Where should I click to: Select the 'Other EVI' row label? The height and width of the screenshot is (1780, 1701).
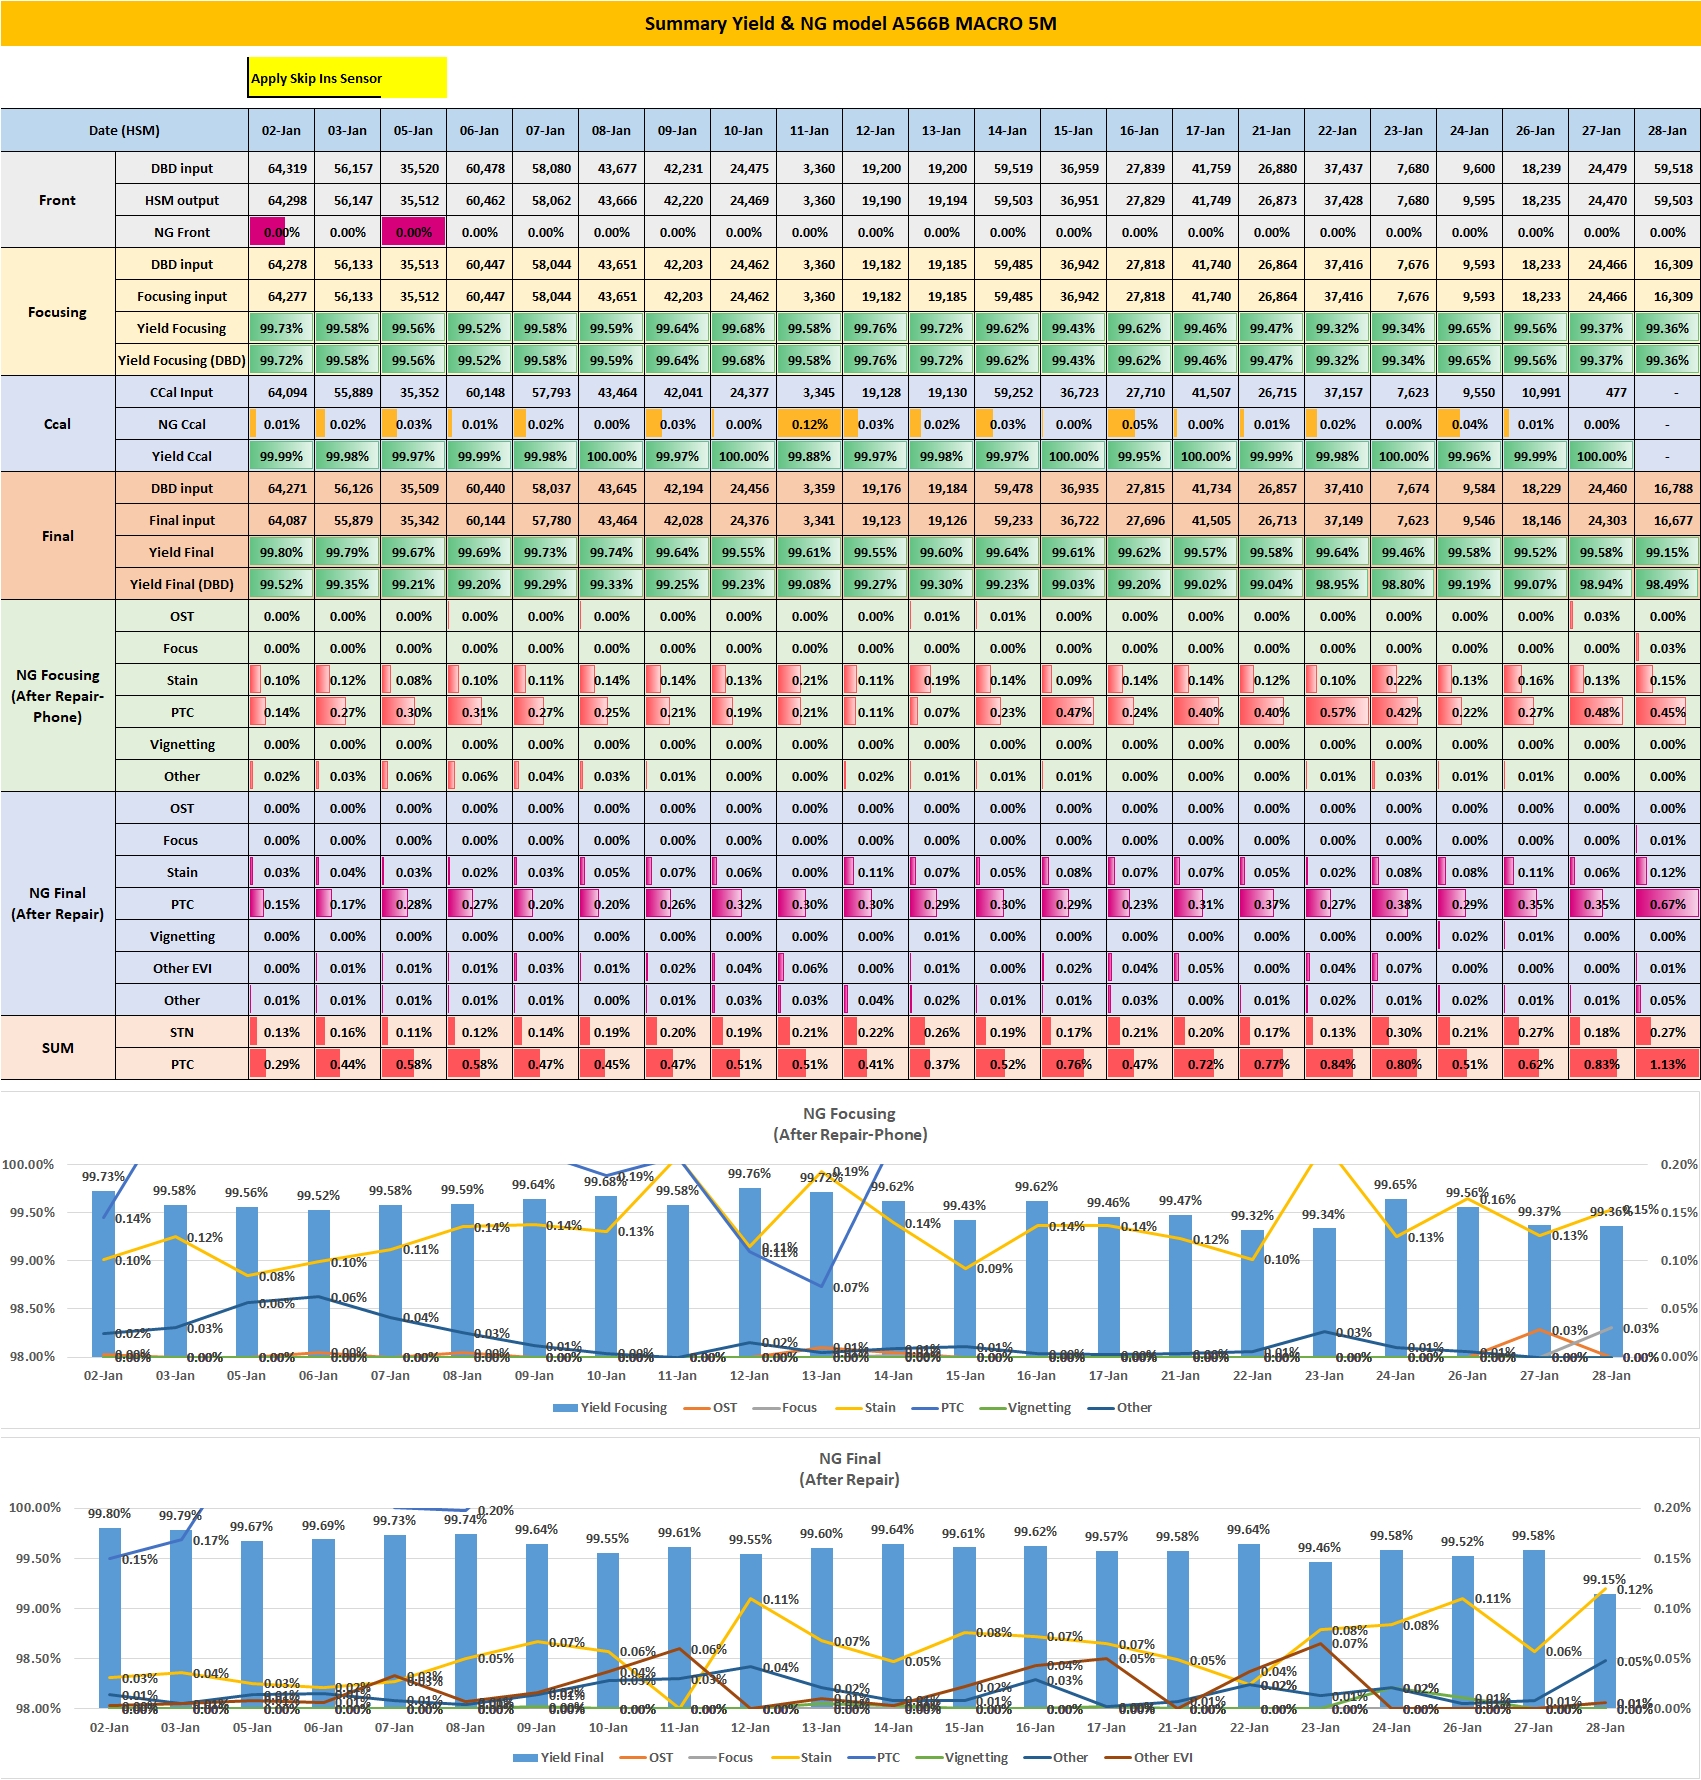click(x=182, y=968)
